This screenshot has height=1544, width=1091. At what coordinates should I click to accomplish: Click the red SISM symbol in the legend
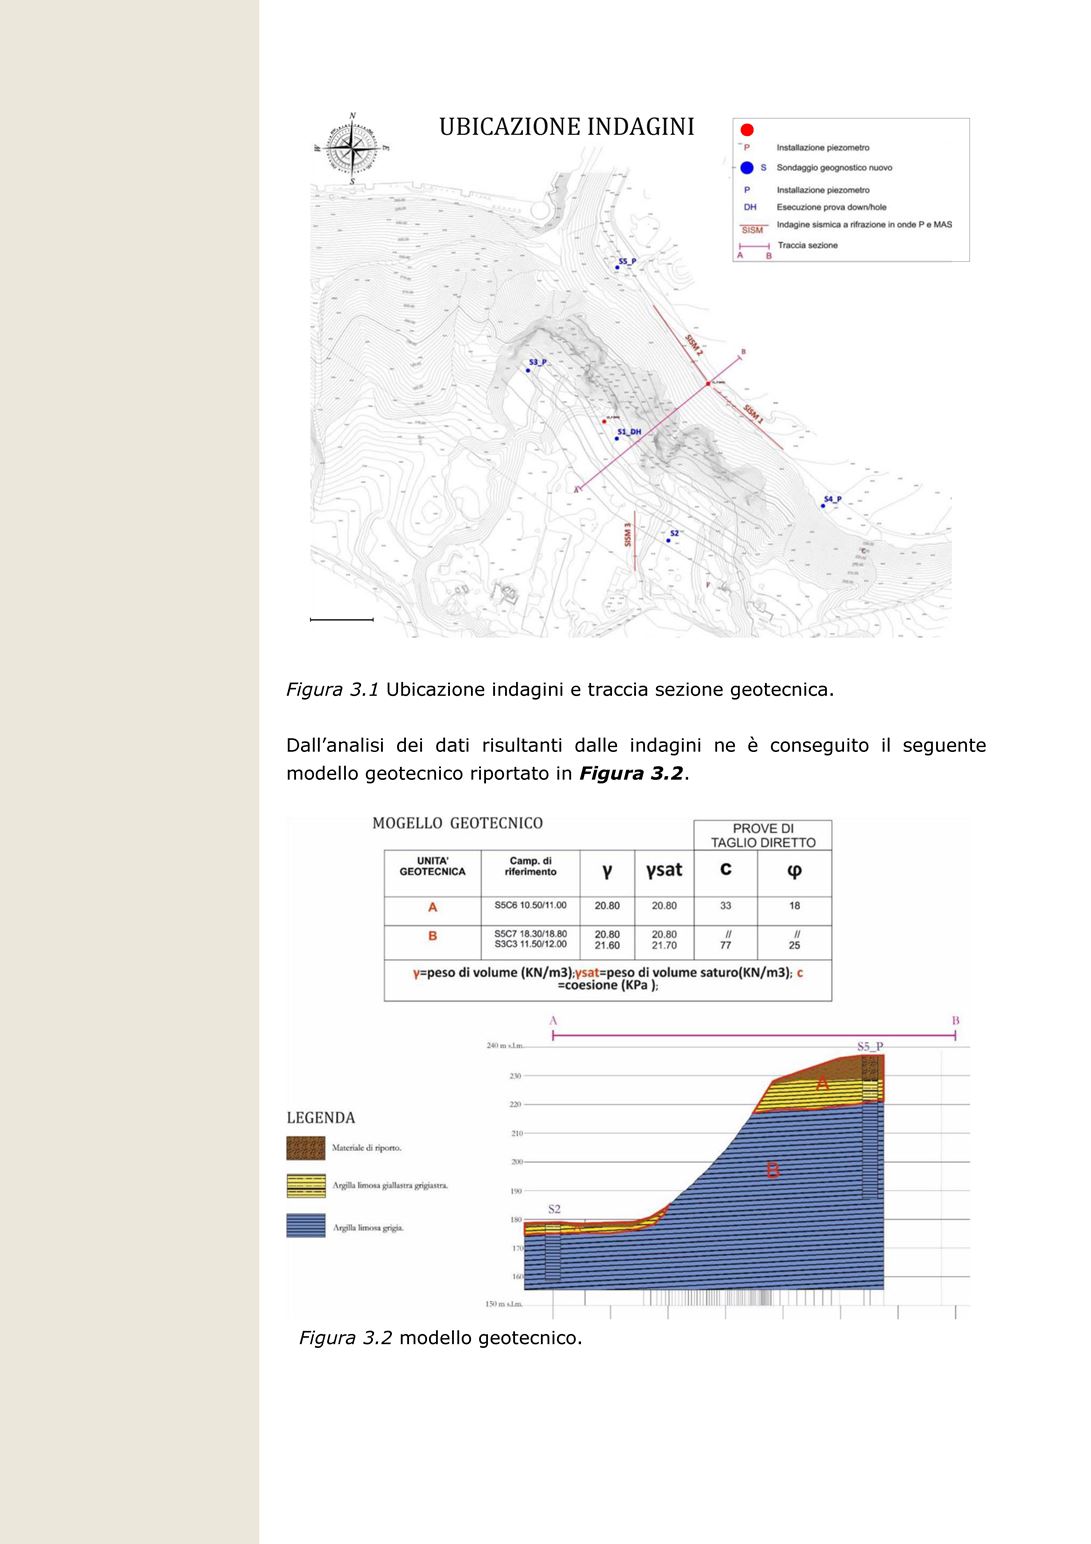752,229
